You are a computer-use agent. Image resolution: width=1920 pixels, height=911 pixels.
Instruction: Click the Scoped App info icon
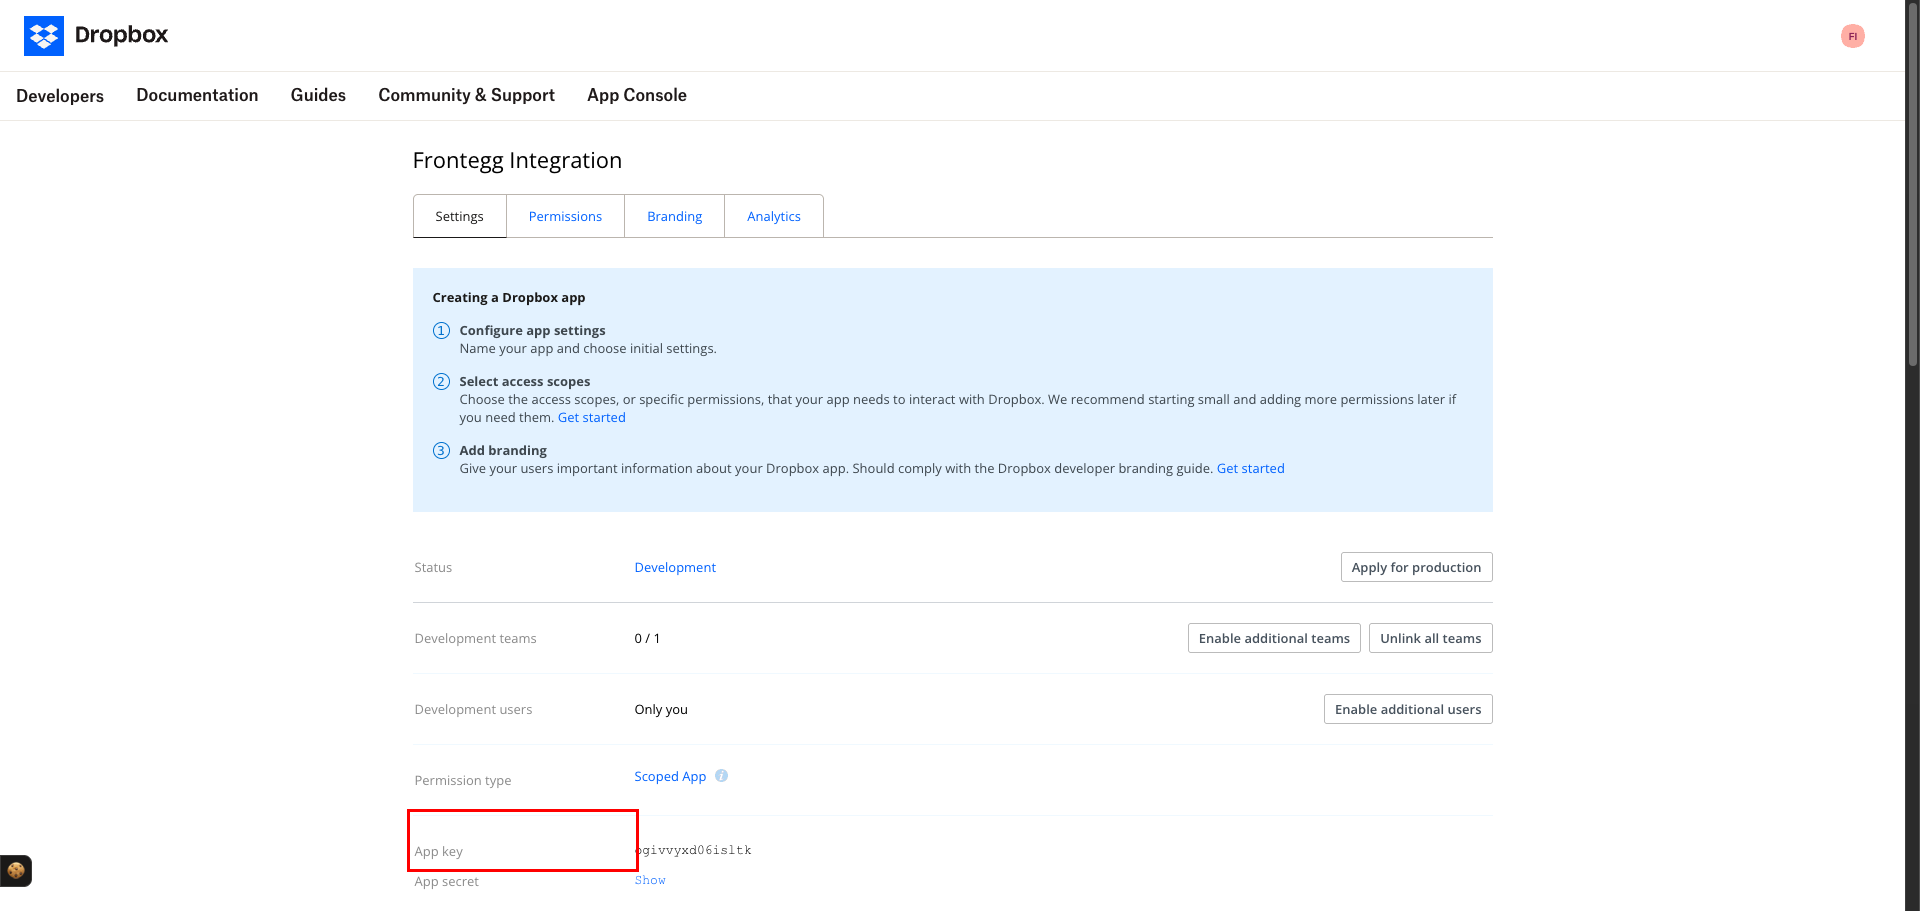point(722,776)
